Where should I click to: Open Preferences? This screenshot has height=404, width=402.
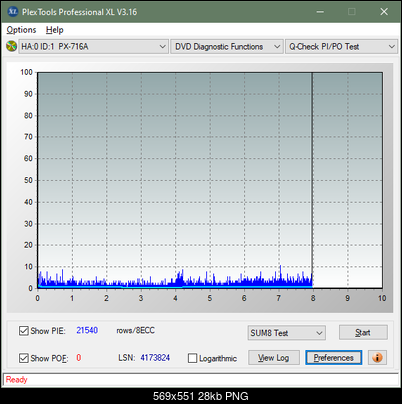click(334, 358)
